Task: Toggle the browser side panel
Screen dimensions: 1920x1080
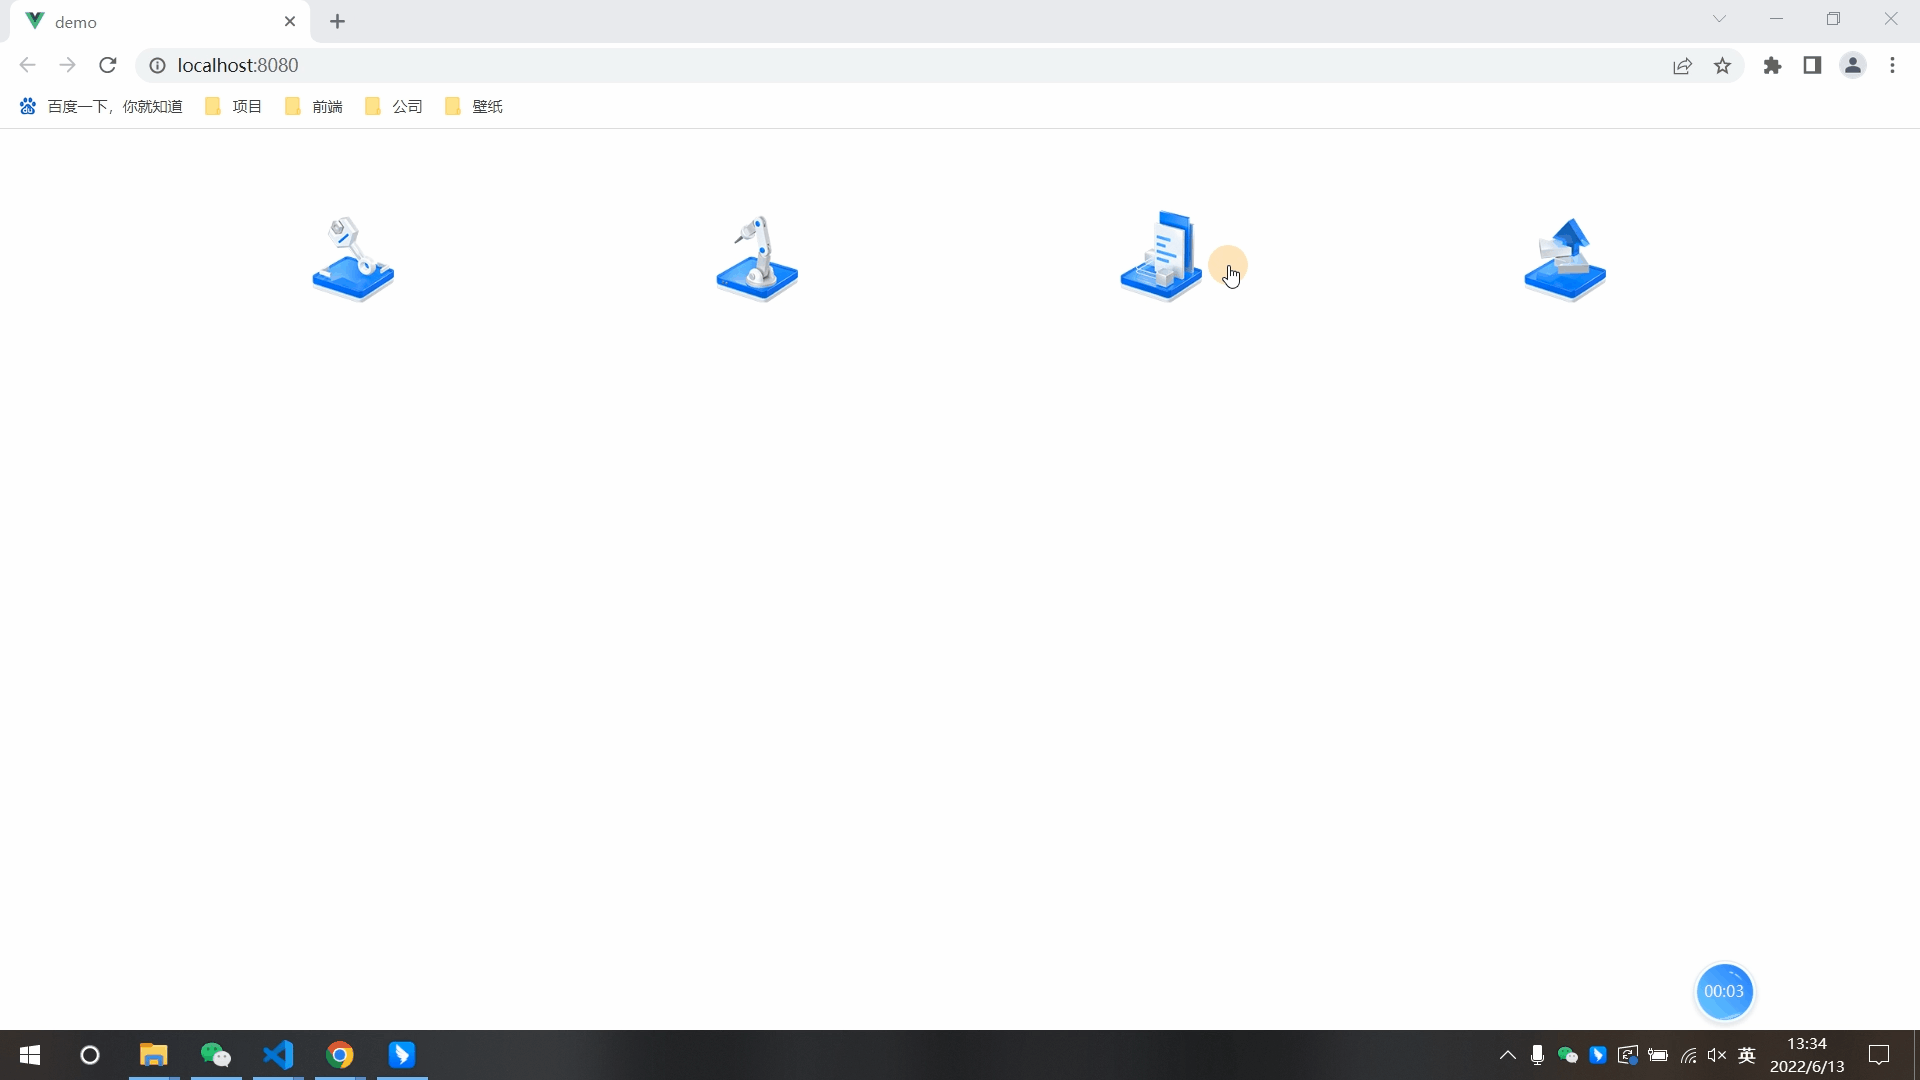Action: tap(1812, 66)
